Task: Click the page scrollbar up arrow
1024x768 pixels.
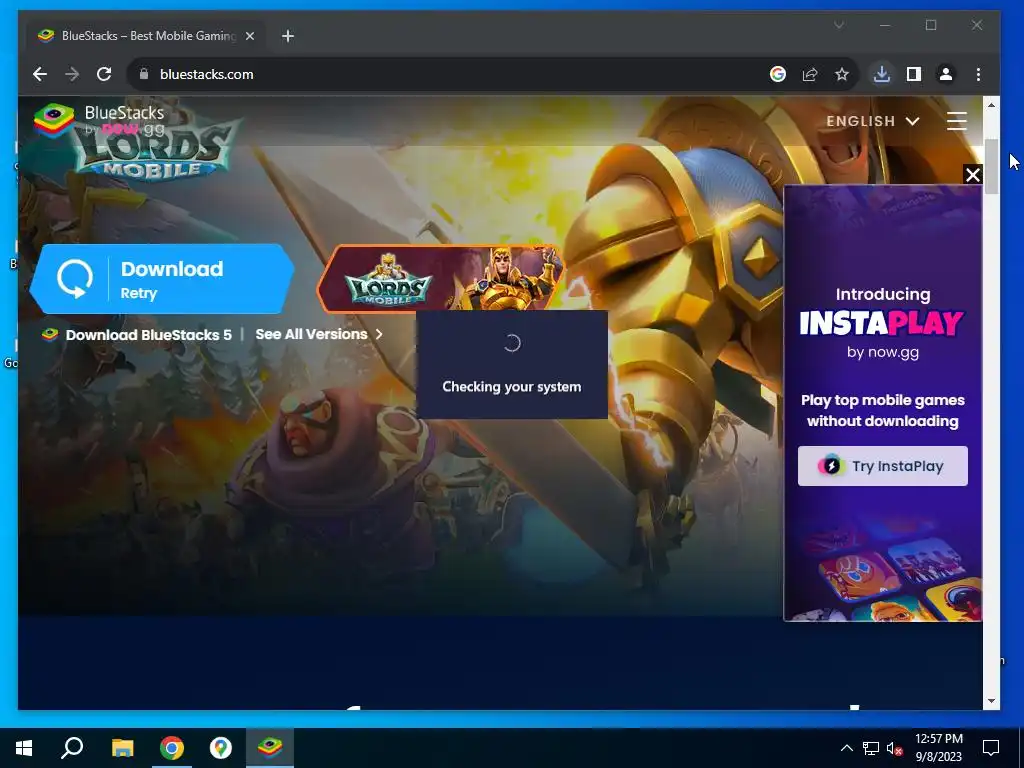Action: point(991,105)
